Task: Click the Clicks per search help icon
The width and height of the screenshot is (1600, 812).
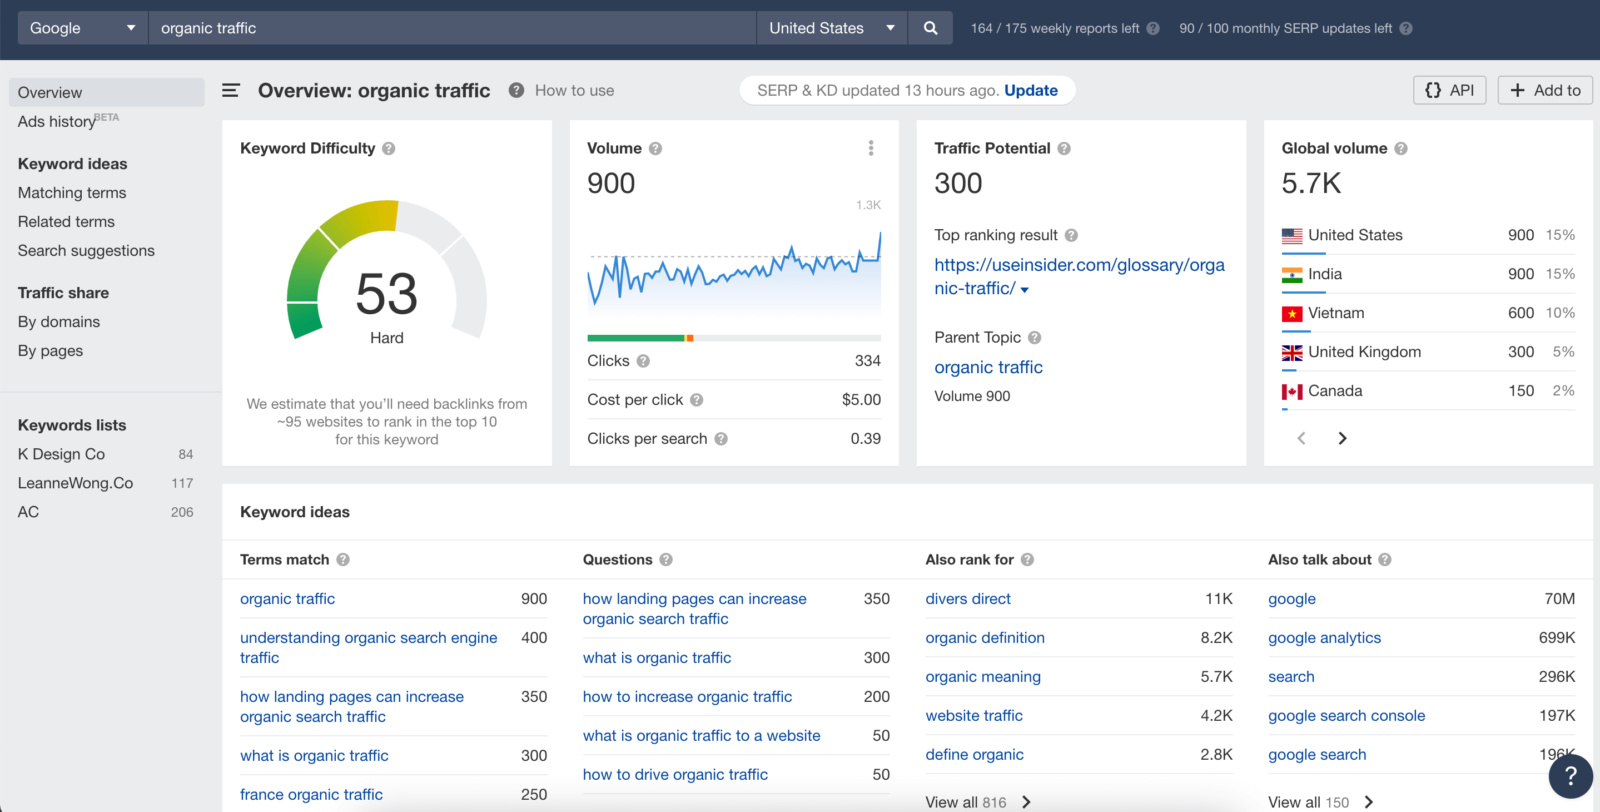Action: coord(721,439)
